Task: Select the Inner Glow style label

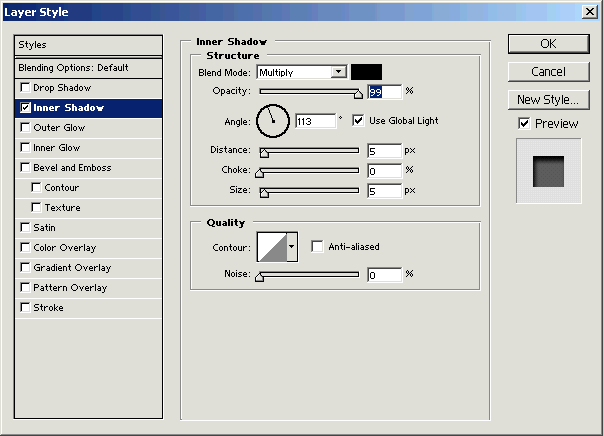Action: click(57, 148)
